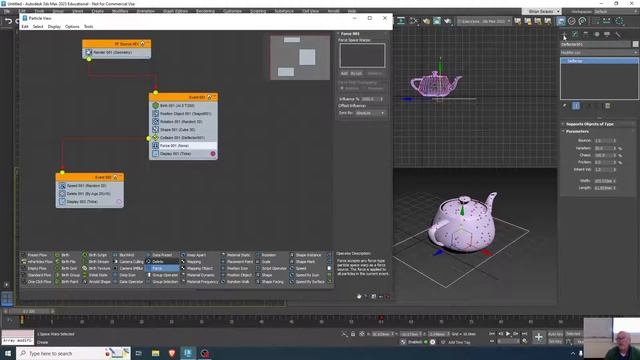Adjust the Influence % spinner arrows

pos(382,99)
